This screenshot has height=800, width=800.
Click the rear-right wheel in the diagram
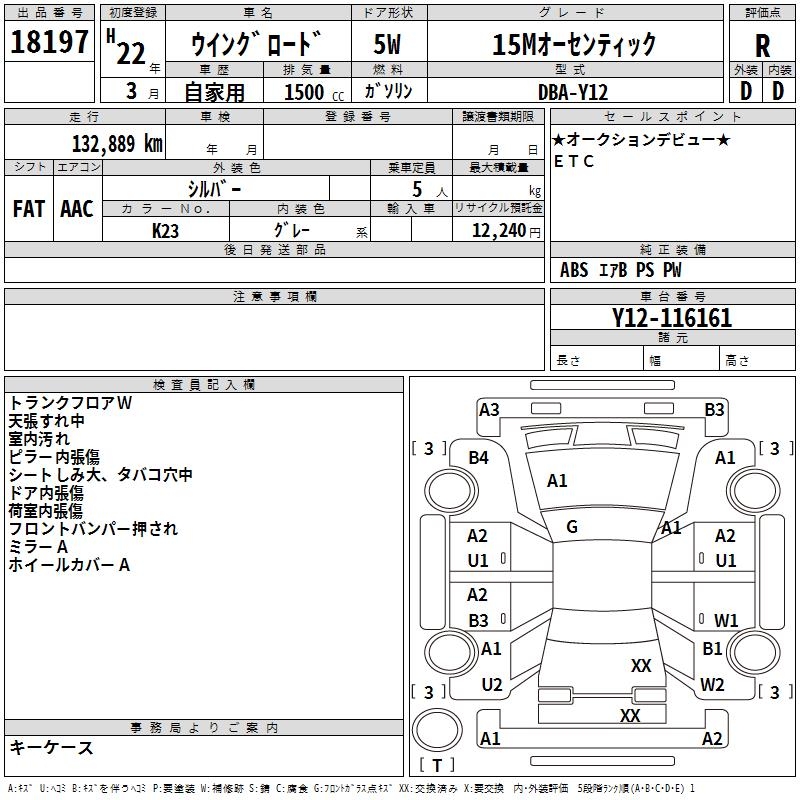pyautogui.click(x=753, y=652)
